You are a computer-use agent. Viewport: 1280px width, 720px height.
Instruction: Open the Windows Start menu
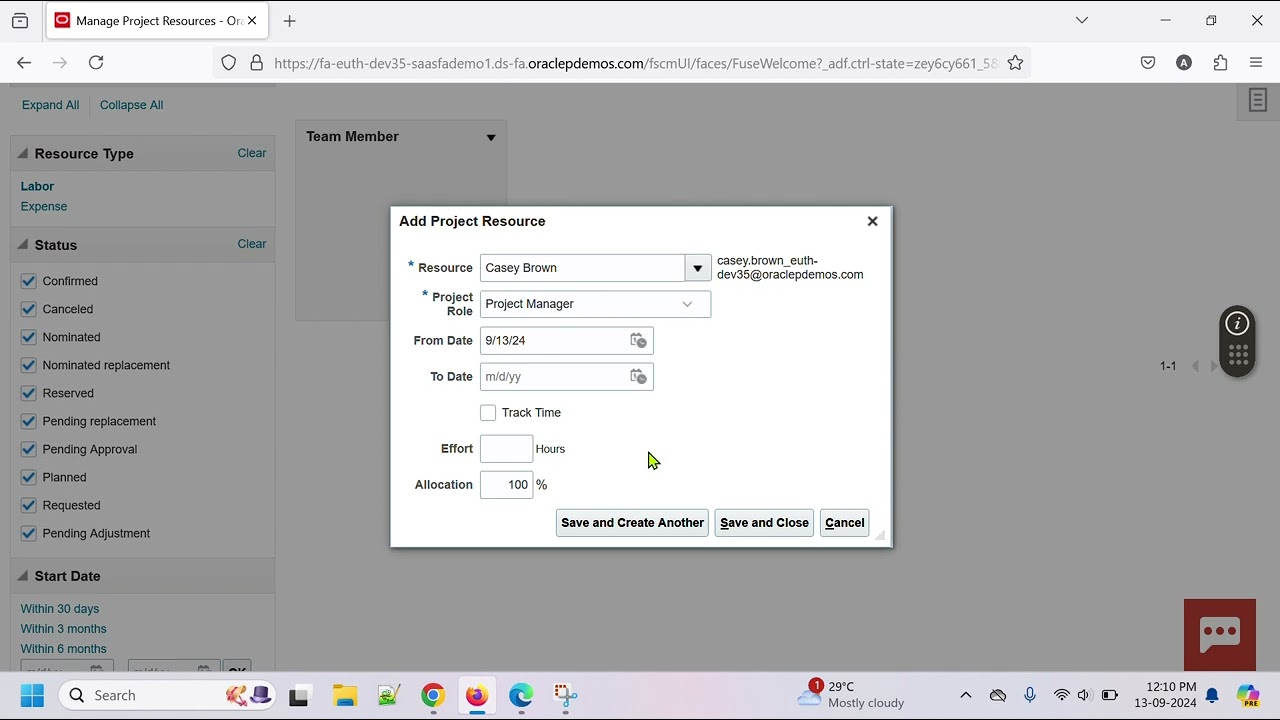32,696
